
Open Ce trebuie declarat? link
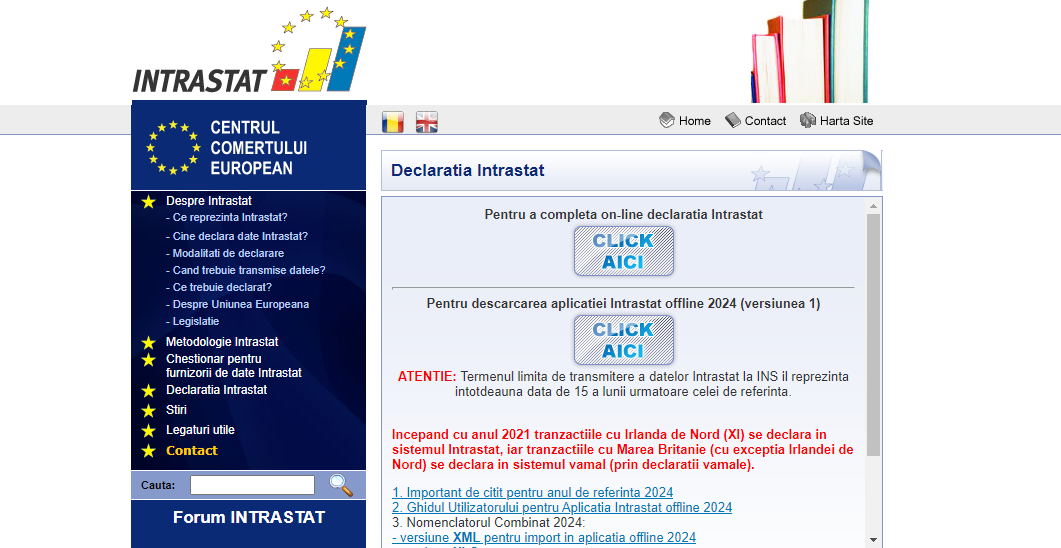(x=219, y=287)
